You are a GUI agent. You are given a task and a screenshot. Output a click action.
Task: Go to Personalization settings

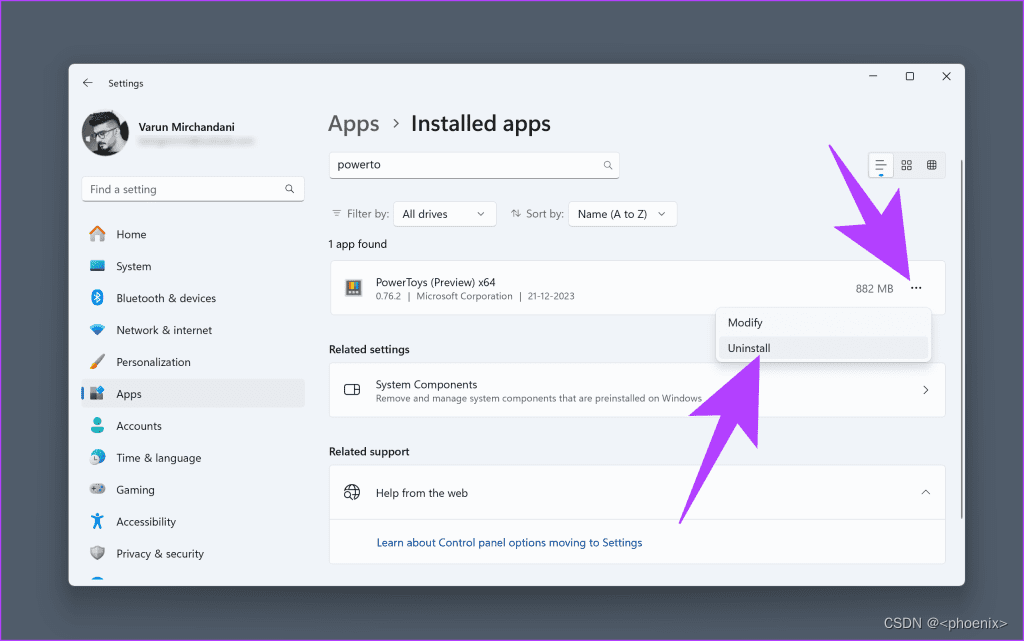[193, 362]
